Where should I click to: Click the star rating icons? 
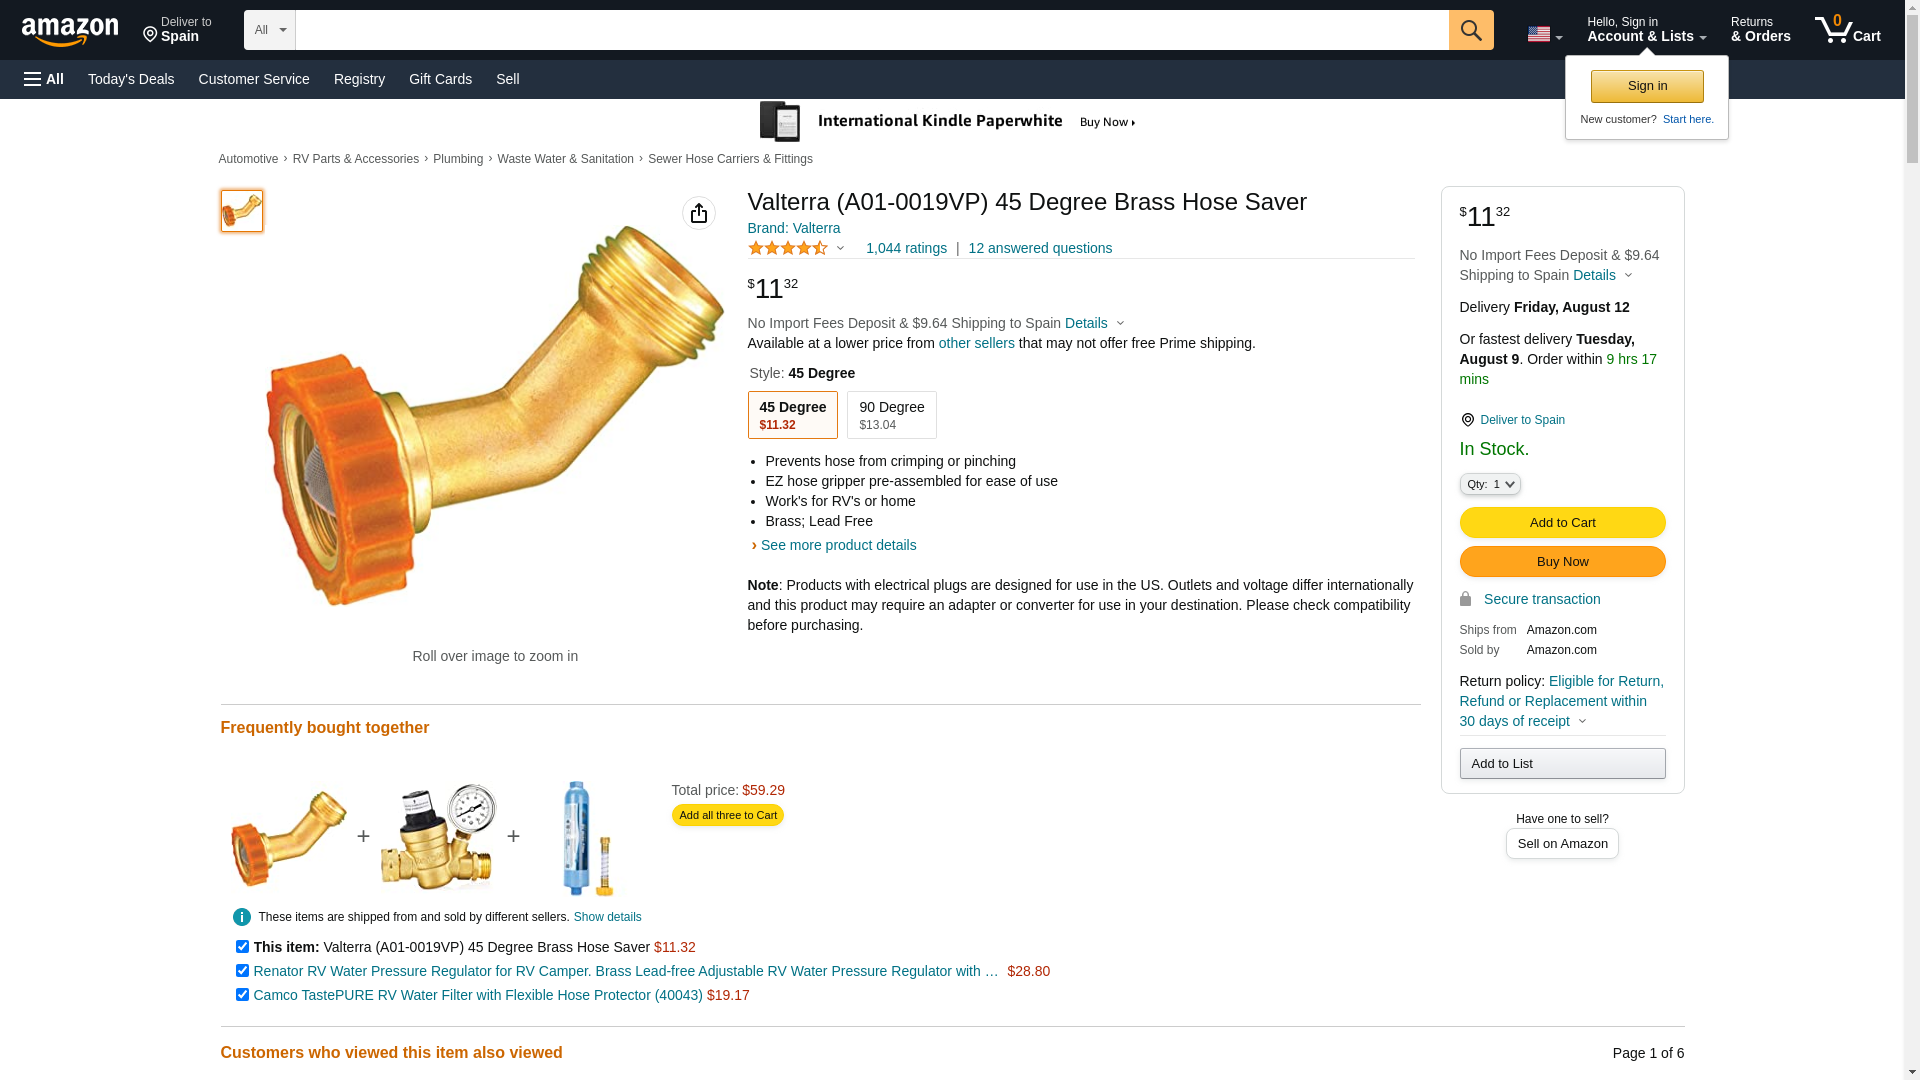coord(788,248)
